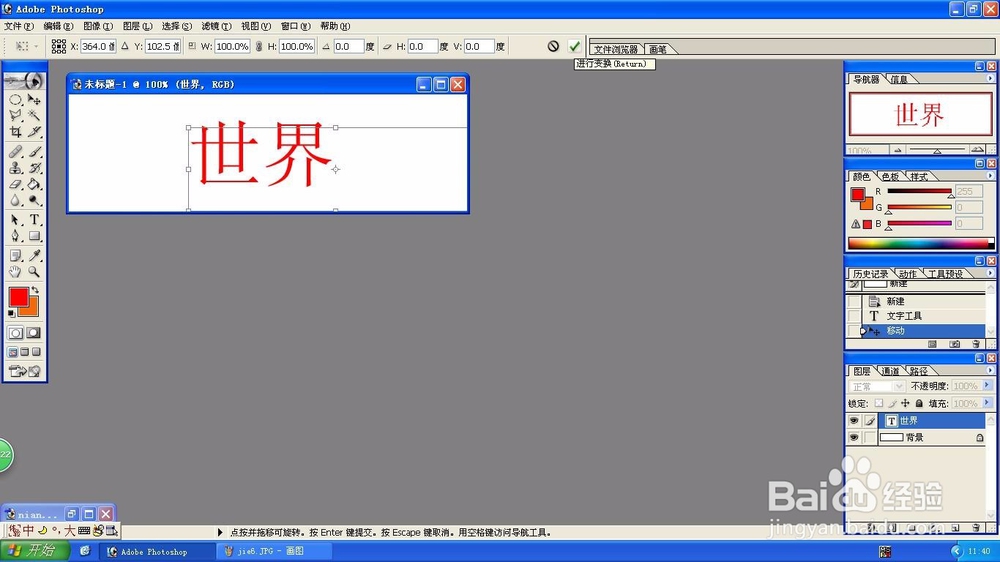This screenshot has width=1000, height=562.
Task: Select the Brush tool
Action: tap(34, 152)
